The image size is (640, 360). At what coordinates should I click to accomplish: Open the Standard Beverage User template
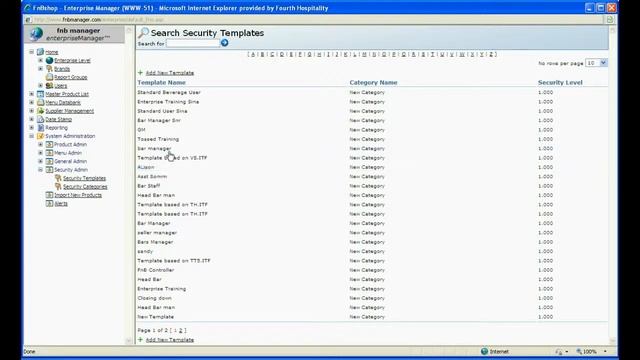pyautogui.click(x=169, y=92)
